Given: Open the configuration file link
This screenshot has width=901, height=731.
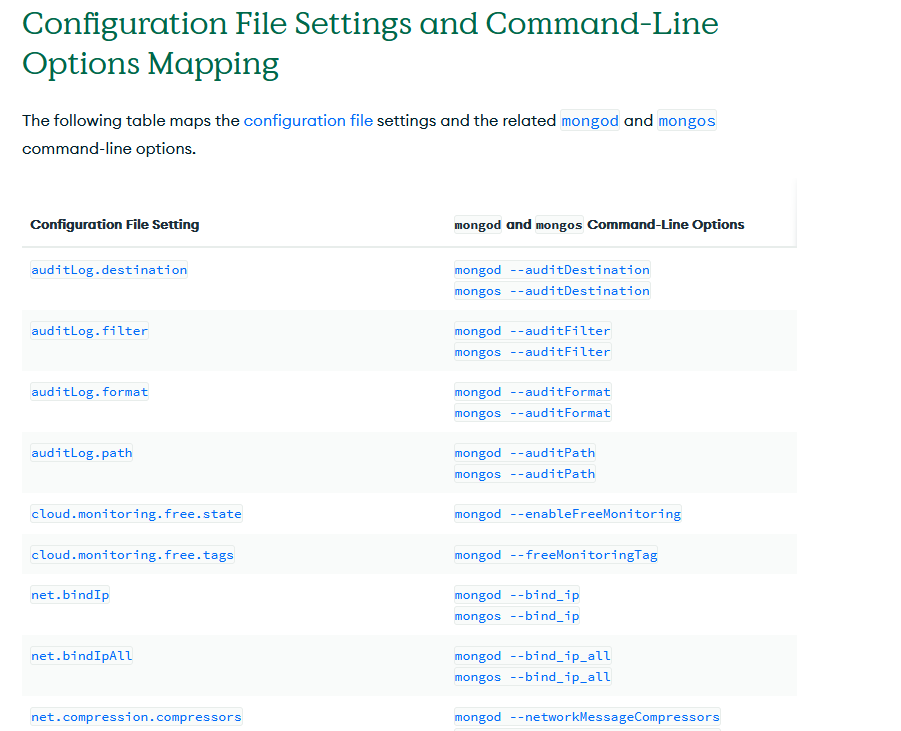Looking at the screenshot, I should coord(308,121).
